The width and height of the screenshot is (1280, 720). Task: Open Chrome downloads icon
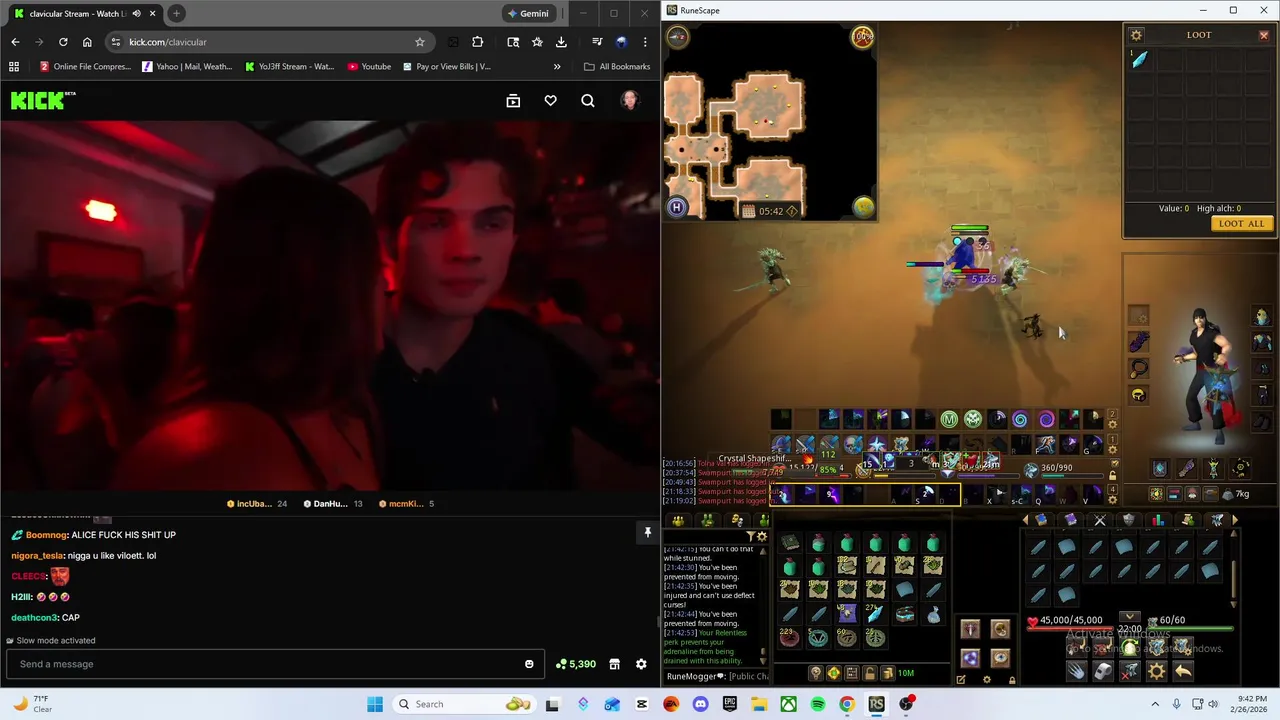[561, 42]
